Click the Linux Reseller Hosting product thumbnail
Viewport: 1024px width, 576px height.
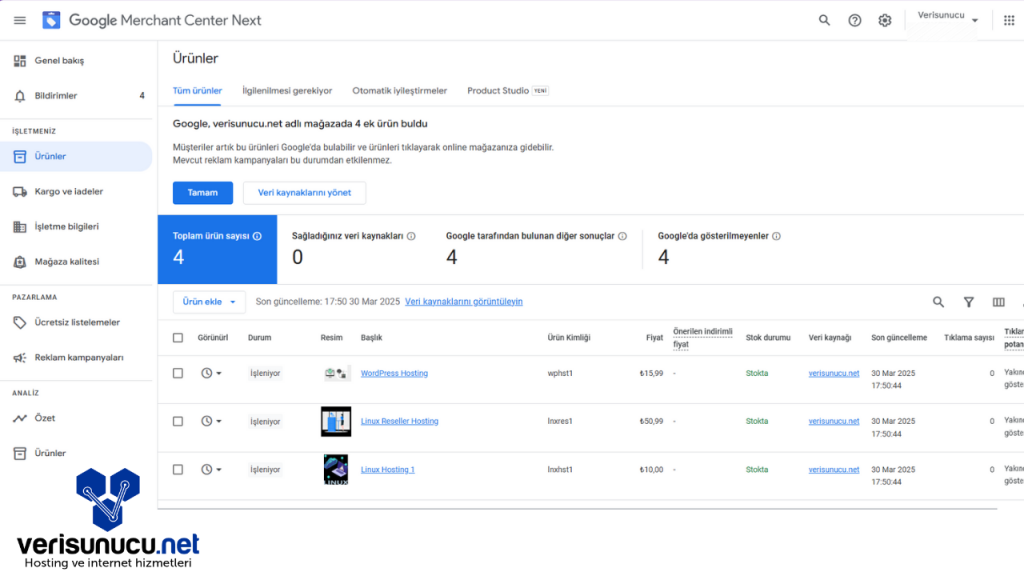pyautogui.click(x=336, y=421)
